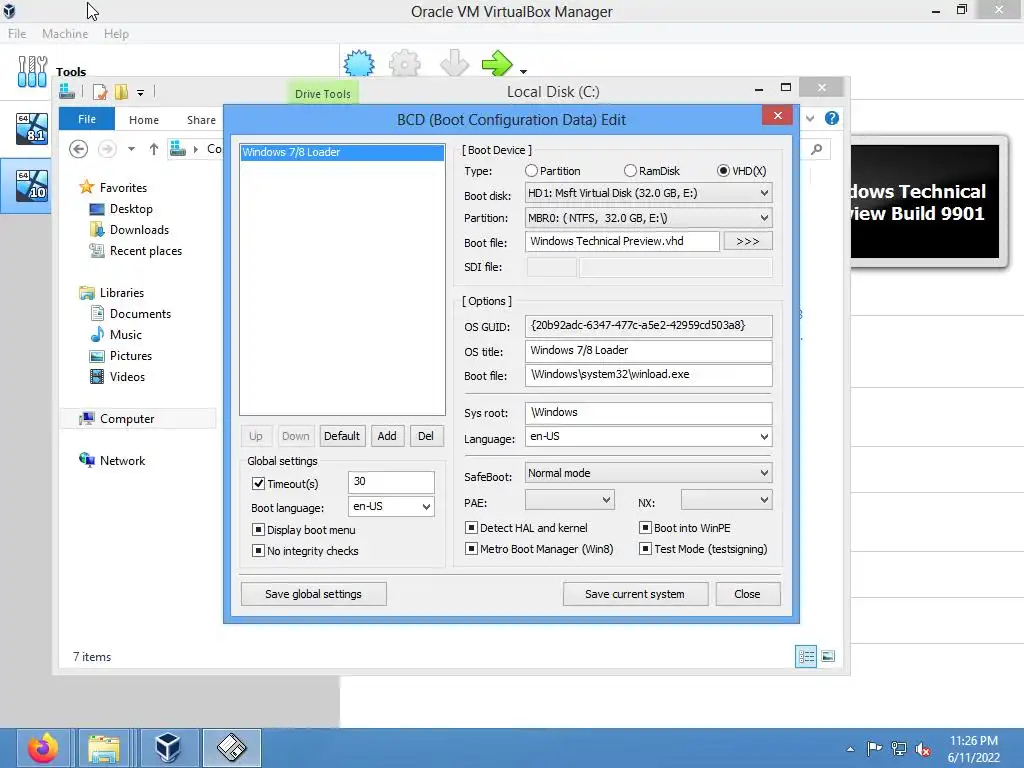Open the Boot language dropdown
Screen dimensions: 1024x768
[x=391, y=507]
